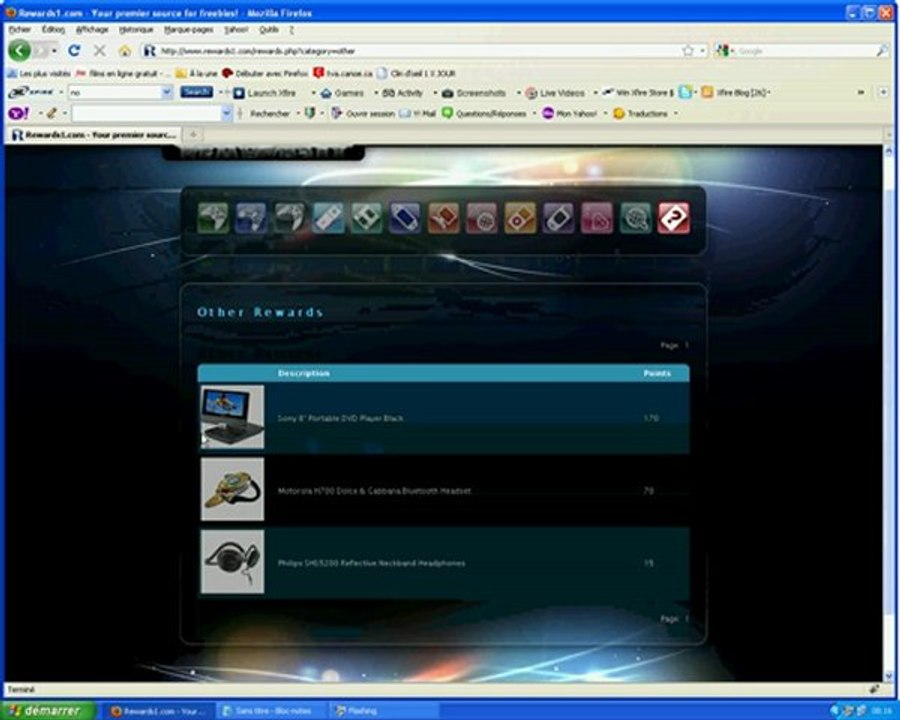
Task: Open Live Videos in the Xfire toolbar
Action: click(555, 92)
